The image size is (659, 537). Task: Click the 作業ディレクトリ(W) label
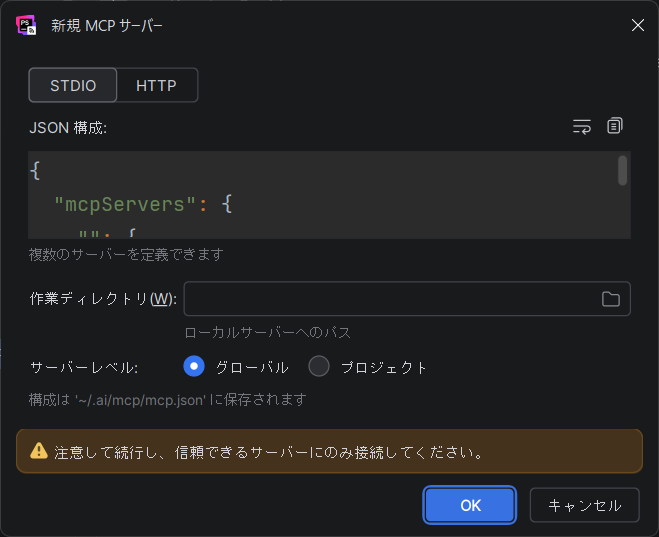click(103, 299)
